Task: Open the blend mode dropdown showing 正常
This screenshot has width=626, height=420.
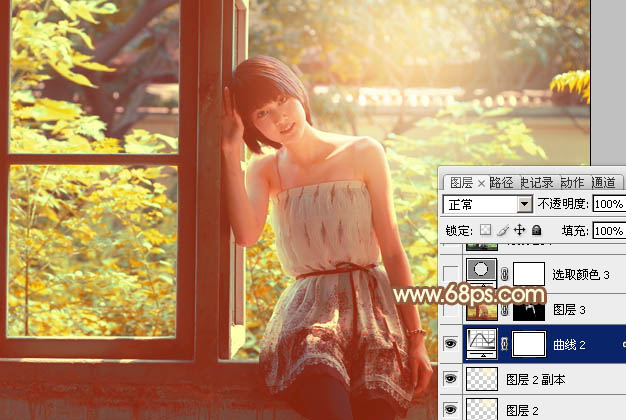Action: pos(488,204)
